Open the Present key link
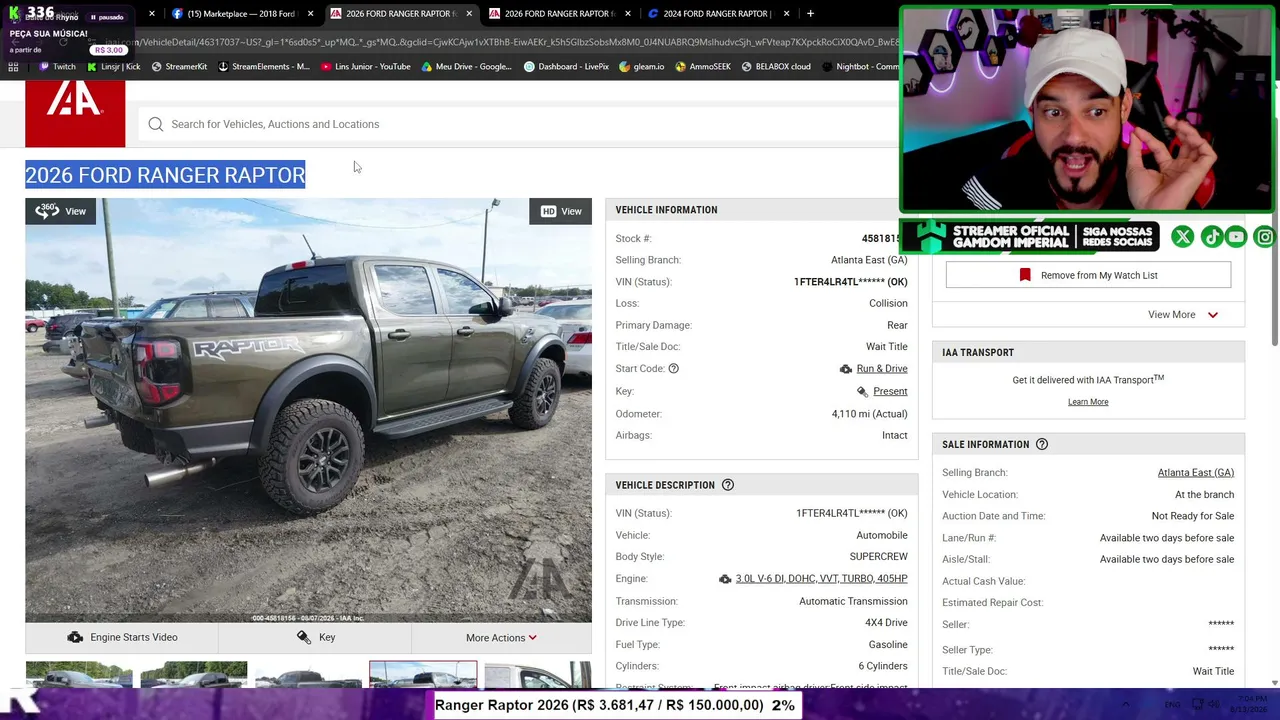This screenshot has width=1280, height=720. (890, 391)
